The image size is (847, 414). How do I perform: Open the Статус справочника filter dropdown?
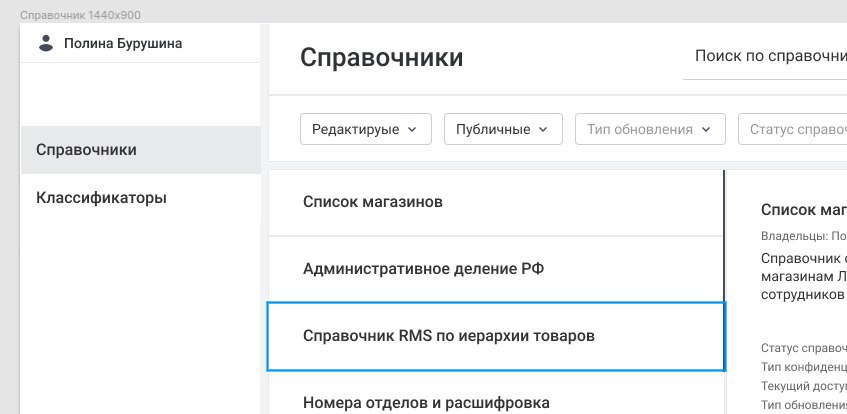792,129
